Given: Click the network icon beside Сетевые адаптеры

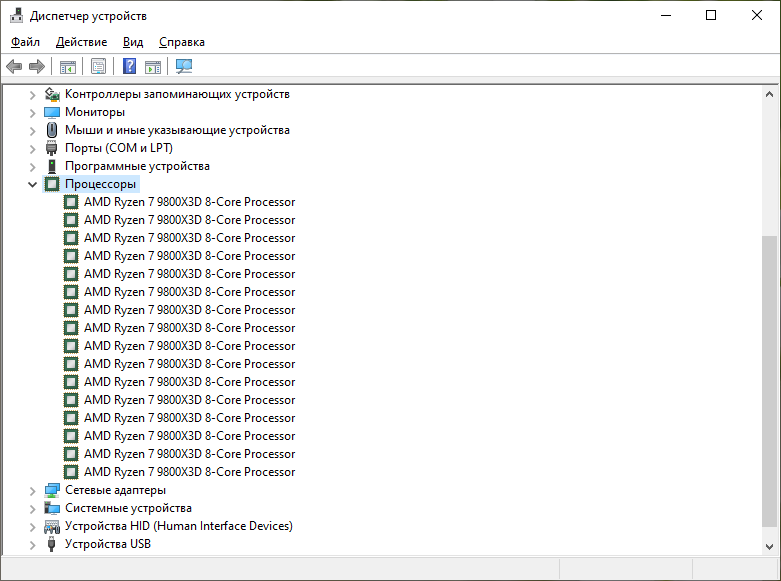Looking at the screenshot, I should pos(52,490).
